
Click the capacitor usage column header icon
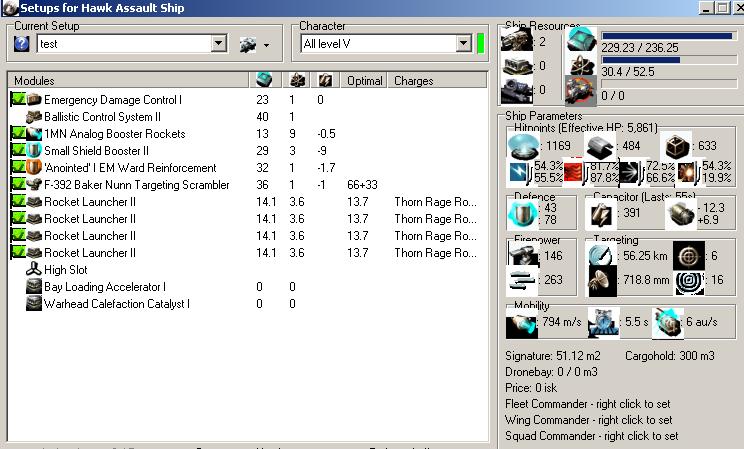tap(325, 81)
